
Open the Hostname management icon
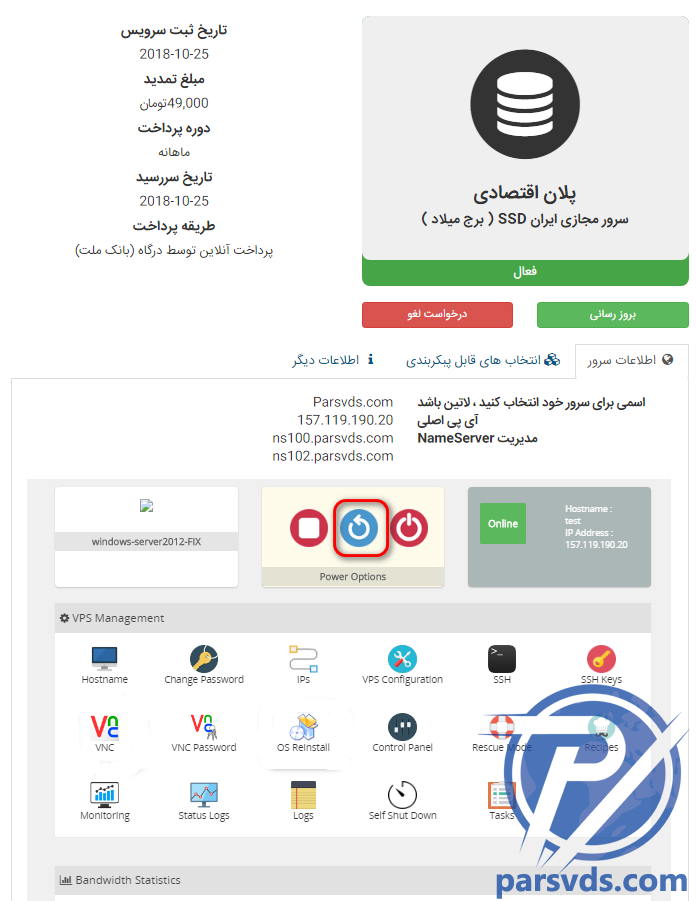pos(105,659)
